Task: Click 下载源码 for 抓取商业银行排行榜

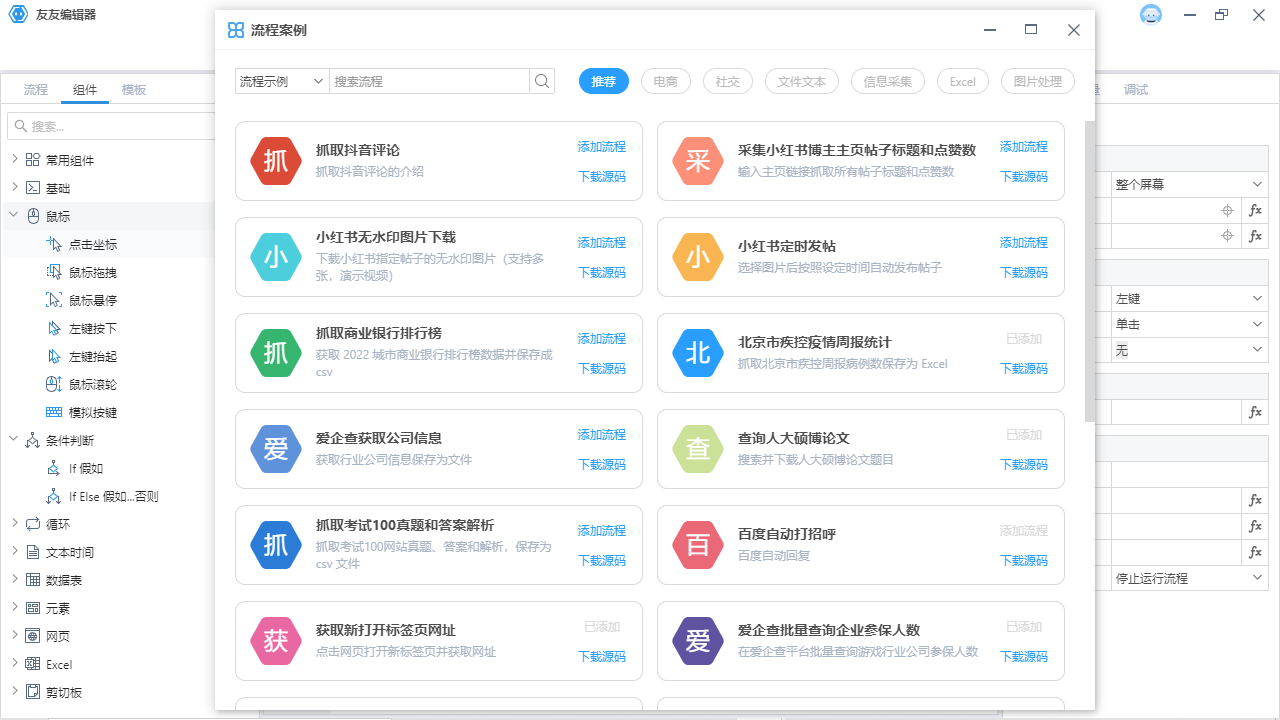Action: [x=601, y=368]
